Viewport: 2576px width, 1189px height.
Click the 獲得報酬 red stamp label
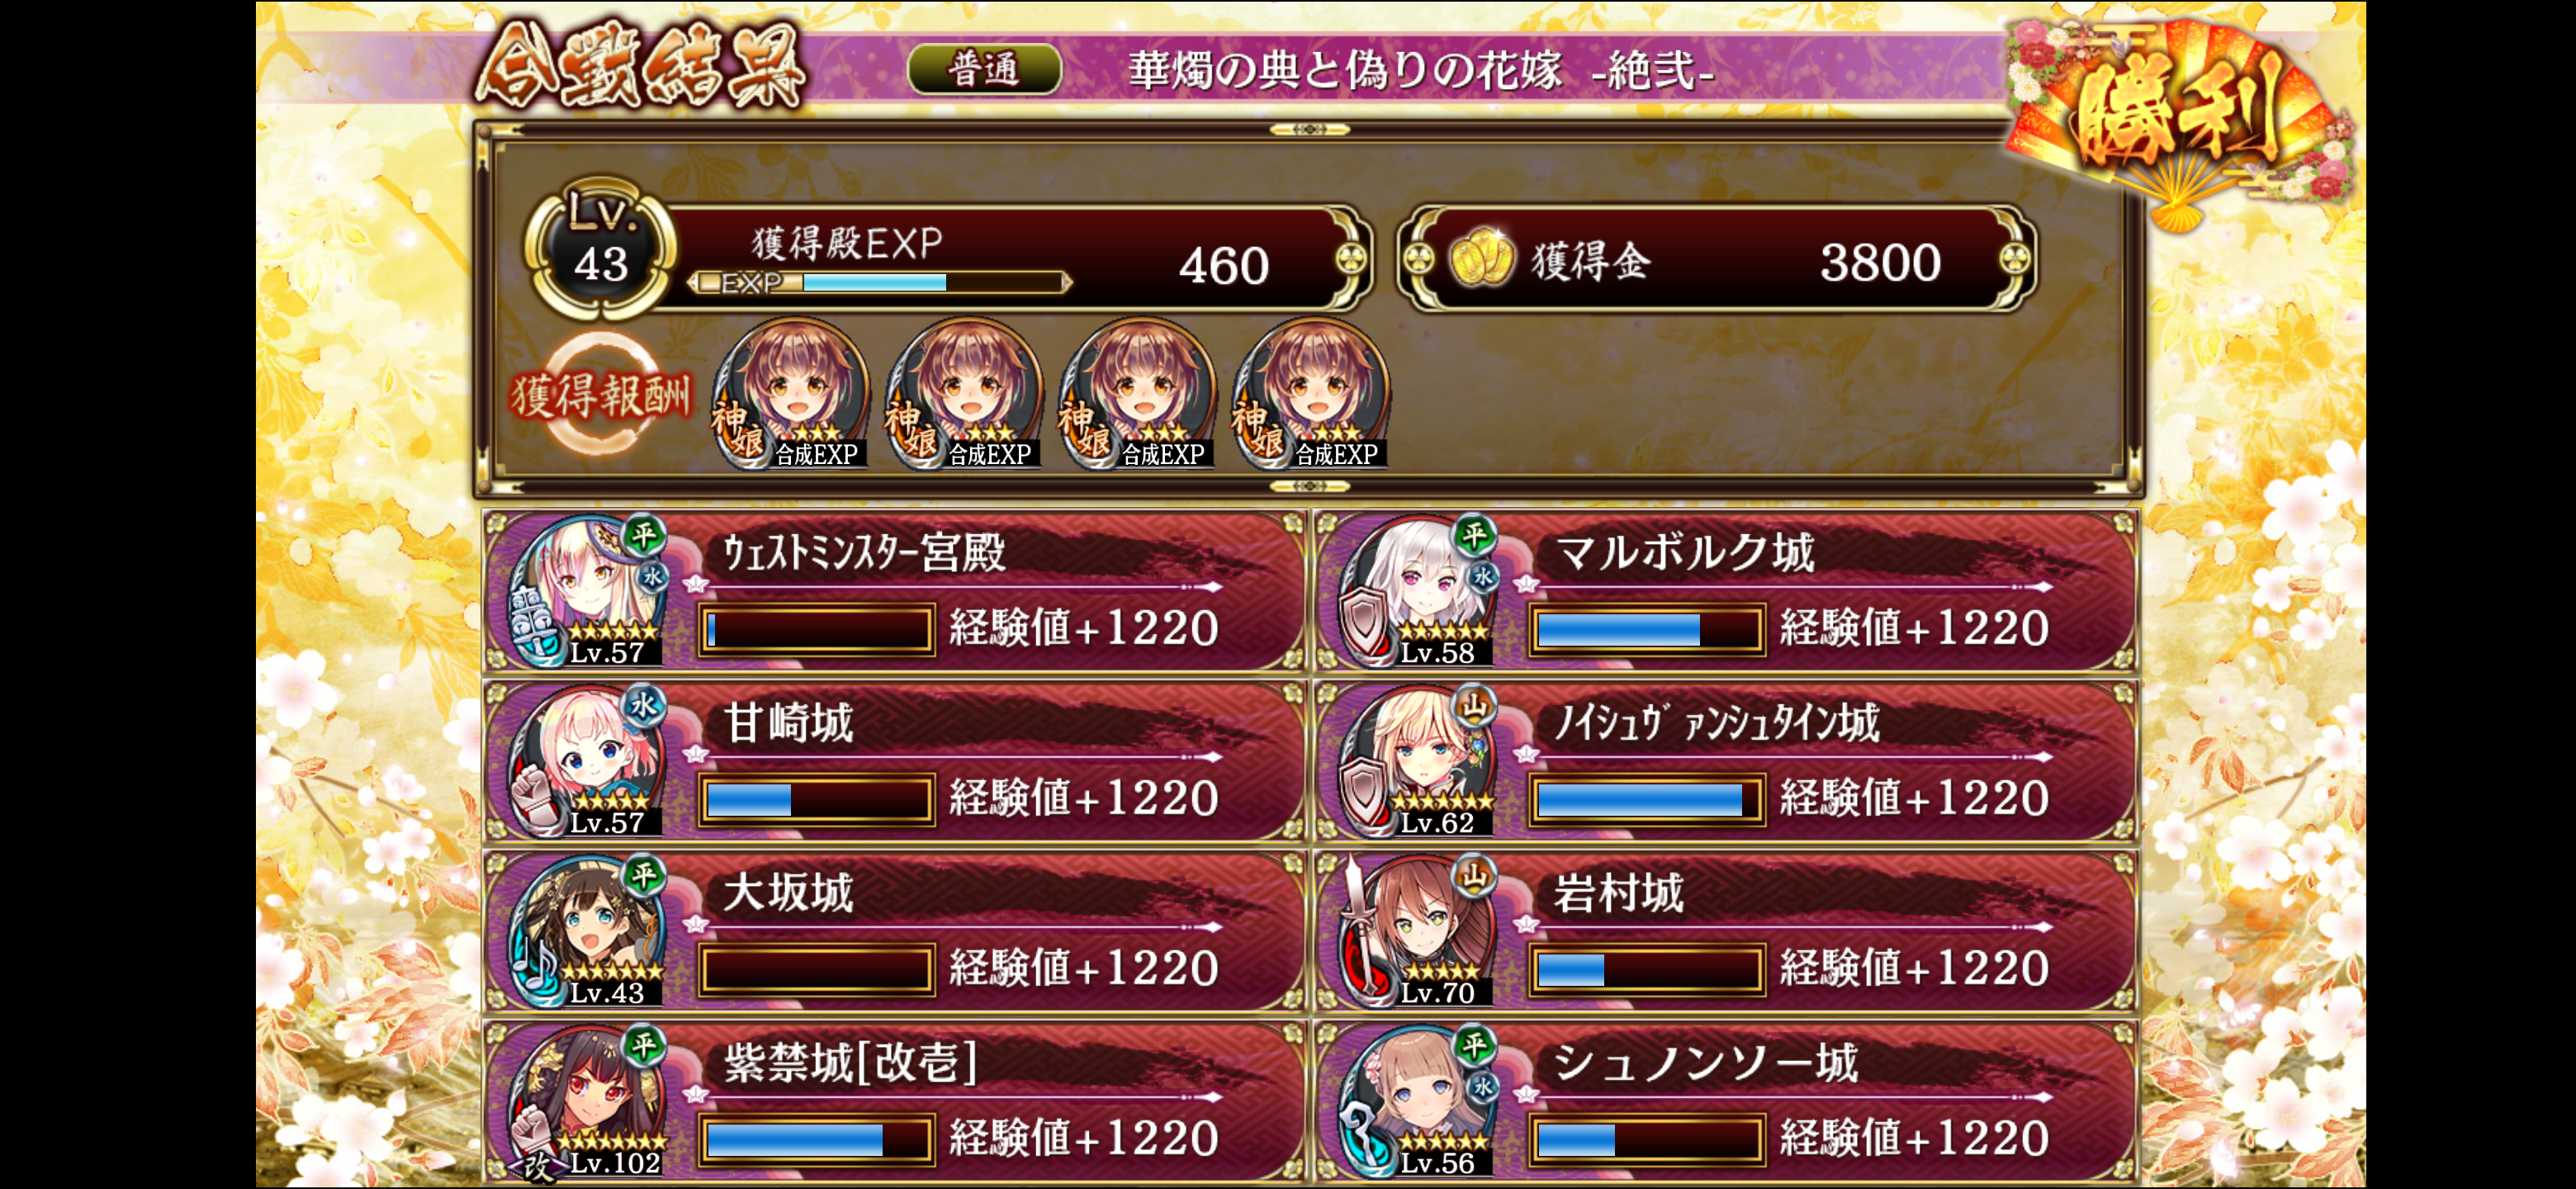tap(600, 395)
